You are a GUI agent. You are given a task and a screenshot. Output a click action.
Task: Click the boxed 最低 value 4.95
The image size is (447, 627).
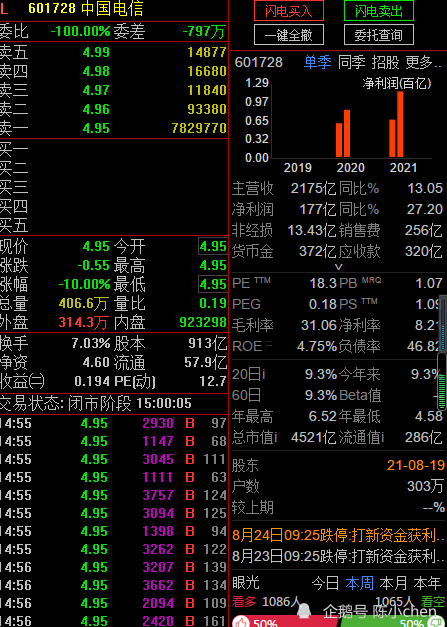coord(213,284)
